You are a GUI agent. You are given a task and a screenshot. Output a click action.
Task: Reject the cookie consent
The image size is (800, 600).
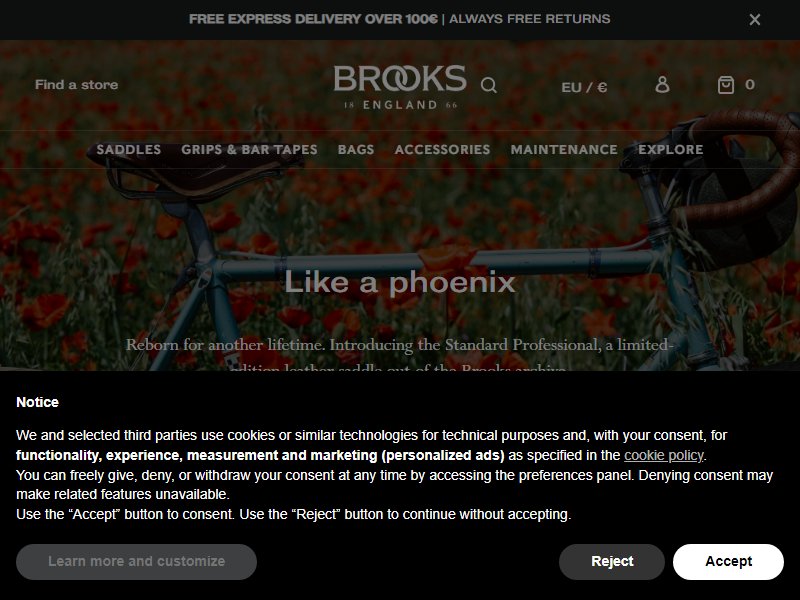(x=612, y=561)
